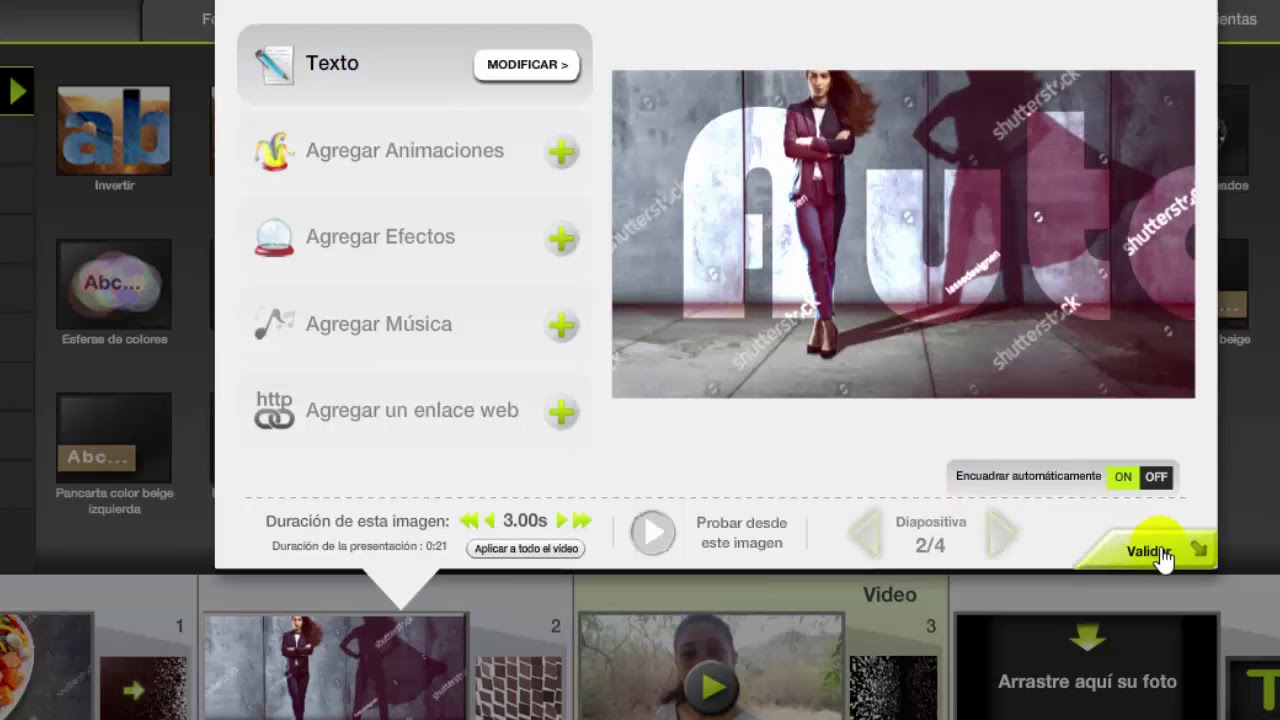Click the green Validar button

1148,551
